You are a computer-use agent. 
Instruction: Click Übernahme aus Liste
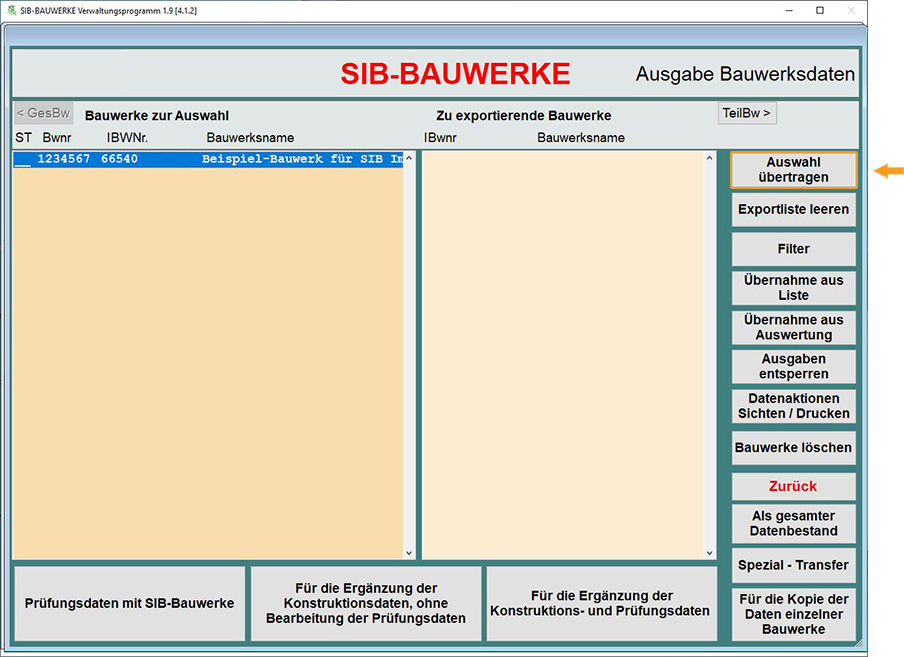point(793,288)
